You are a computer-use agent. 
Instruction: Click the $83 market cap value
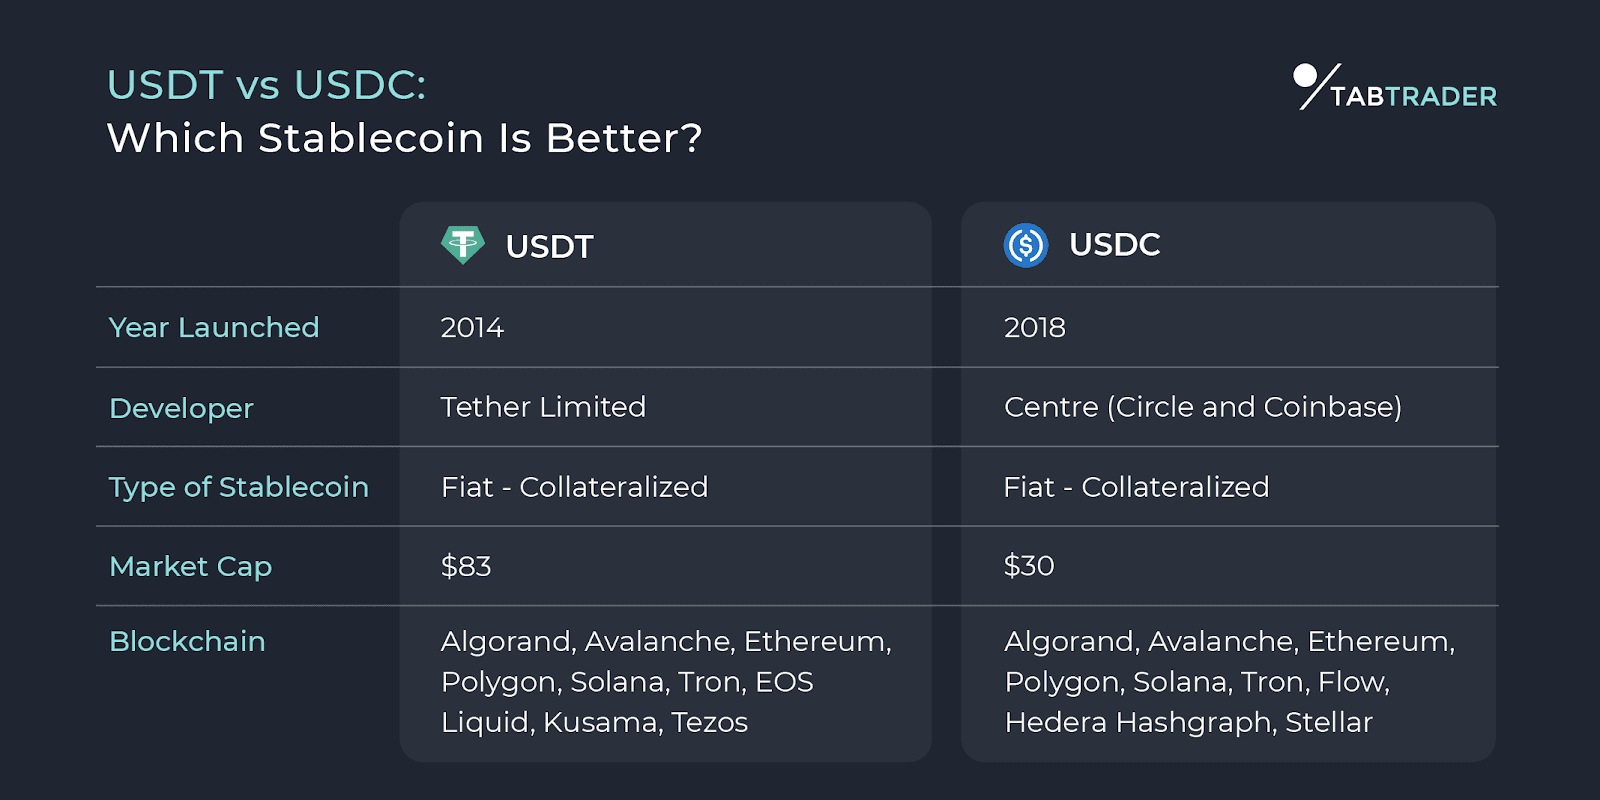(466, 566)
